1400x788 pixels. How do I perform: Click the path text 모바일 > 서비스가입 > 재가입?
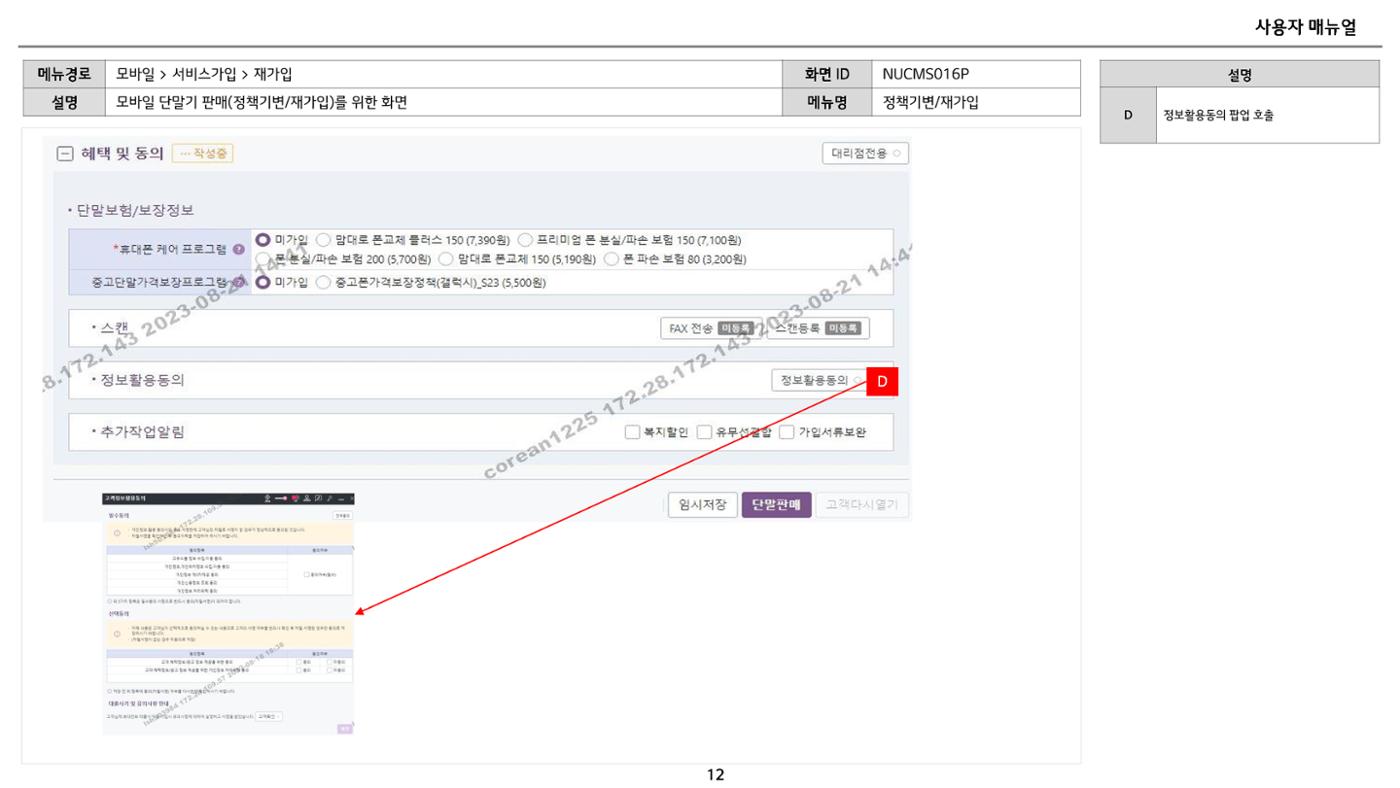pyautogui.click(x=204, y=74)
